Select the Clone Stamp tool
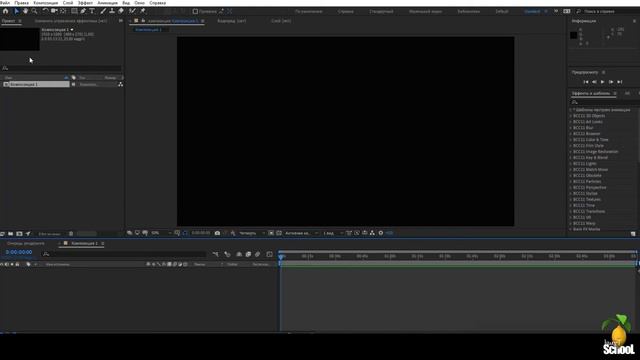 112,11
